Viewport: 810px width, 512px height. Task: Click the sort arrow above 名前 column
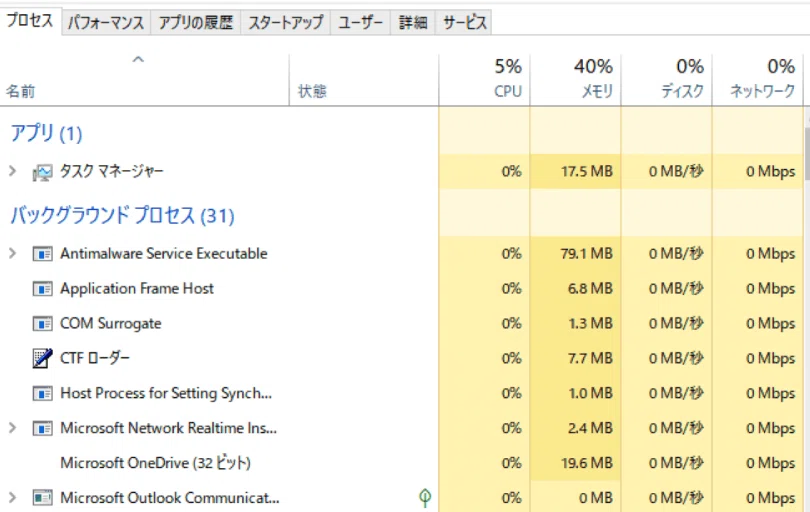pos(138,59)
